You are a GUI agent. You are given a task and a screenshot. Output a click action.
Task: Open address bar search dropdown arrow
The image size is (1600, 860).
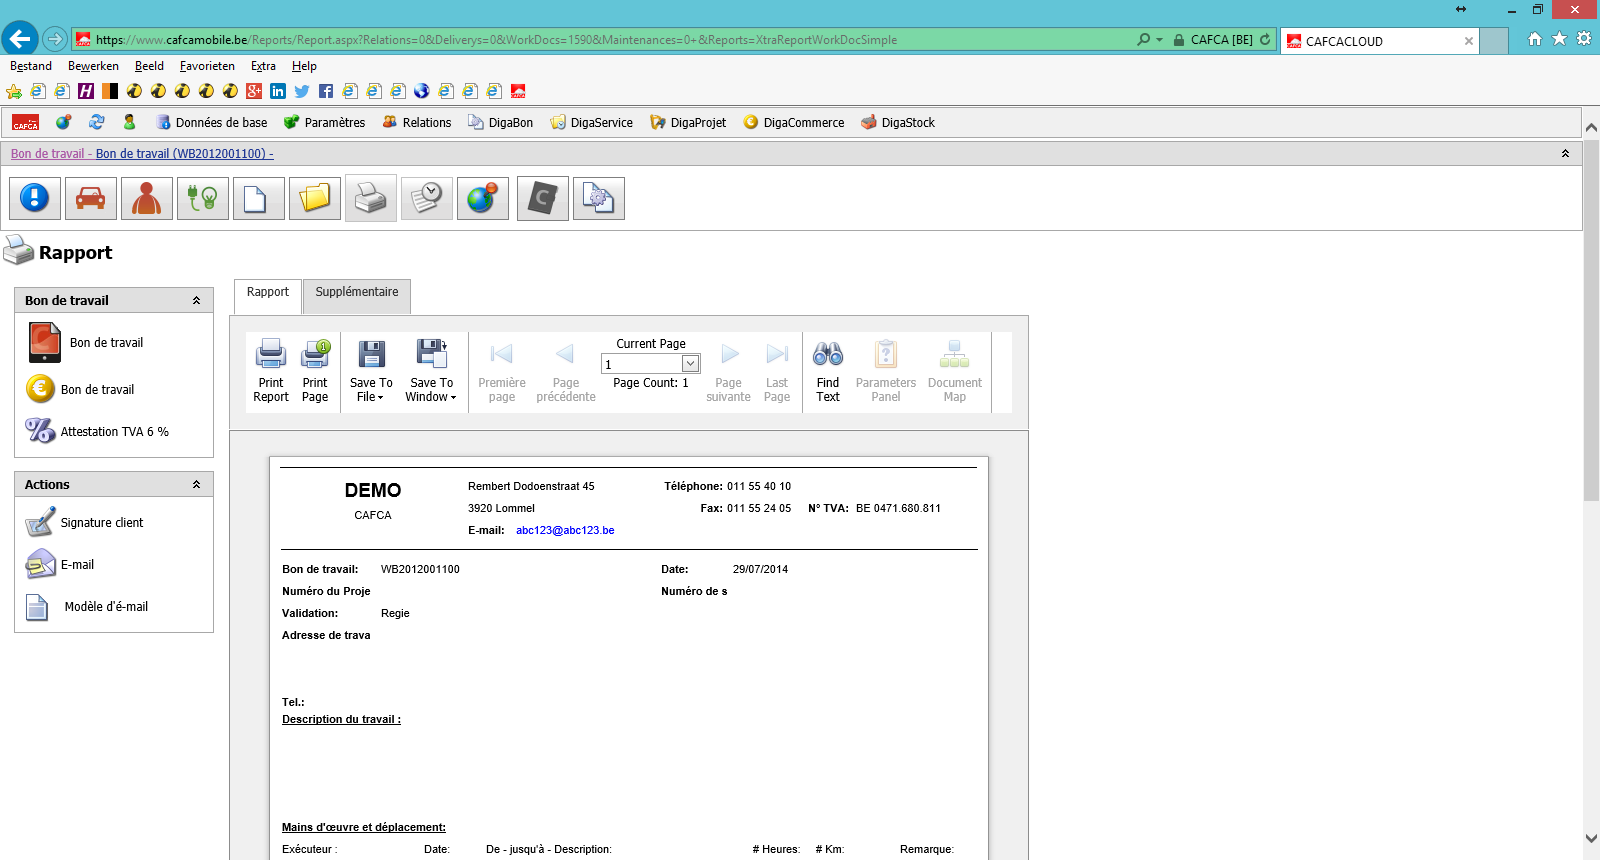click(1159, 40)
